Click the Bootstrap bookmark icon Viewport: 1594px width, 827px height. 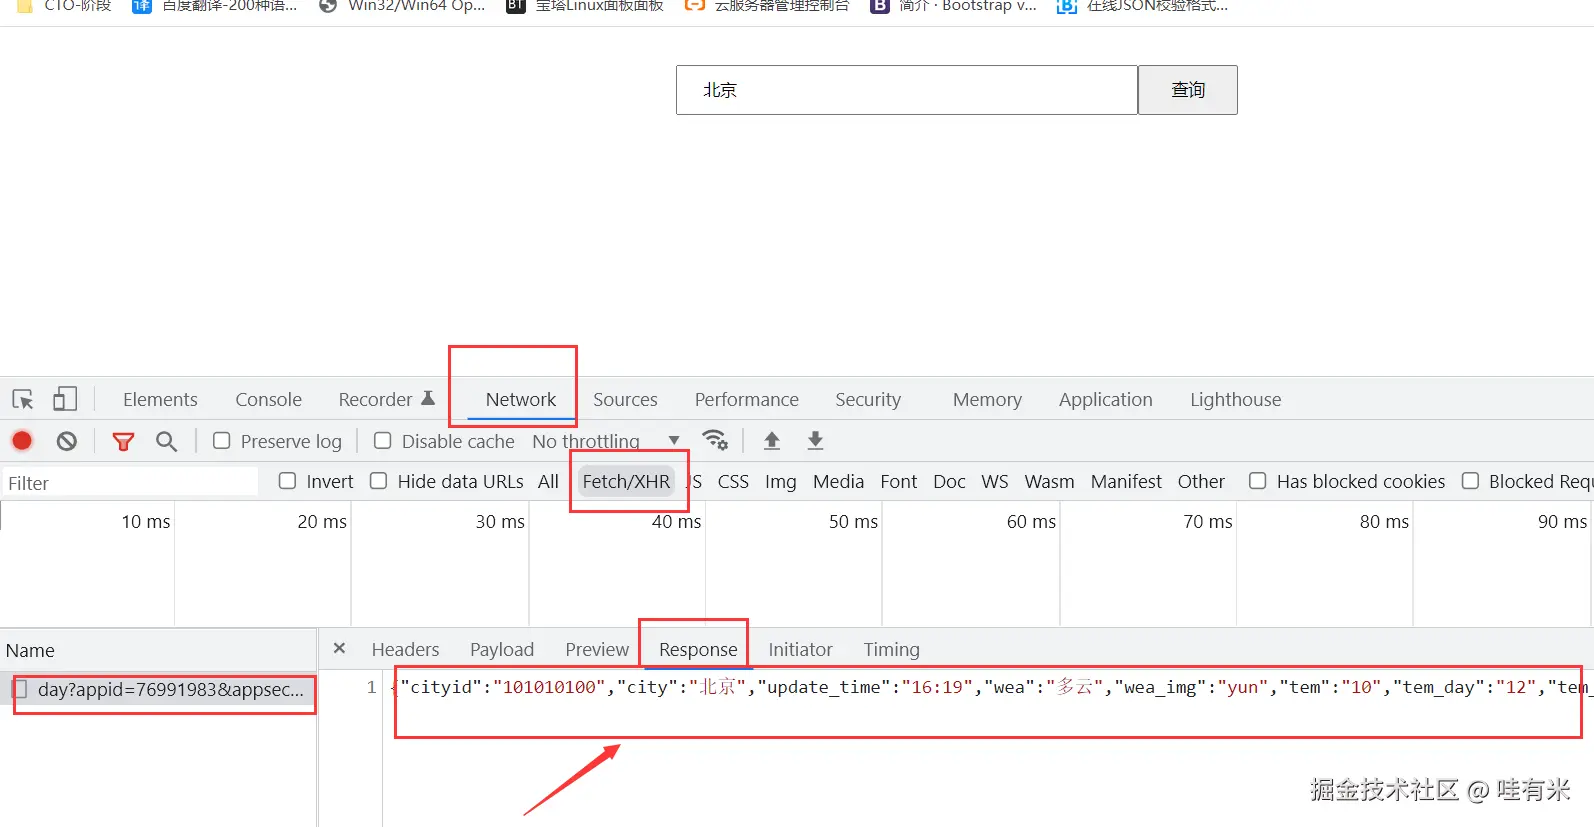pos(879,6)
